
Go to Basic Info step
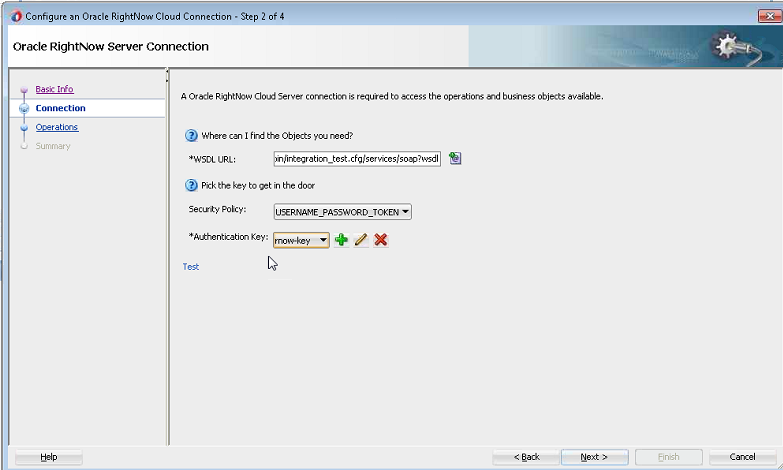pyautogui.click(x=54, y=89)
